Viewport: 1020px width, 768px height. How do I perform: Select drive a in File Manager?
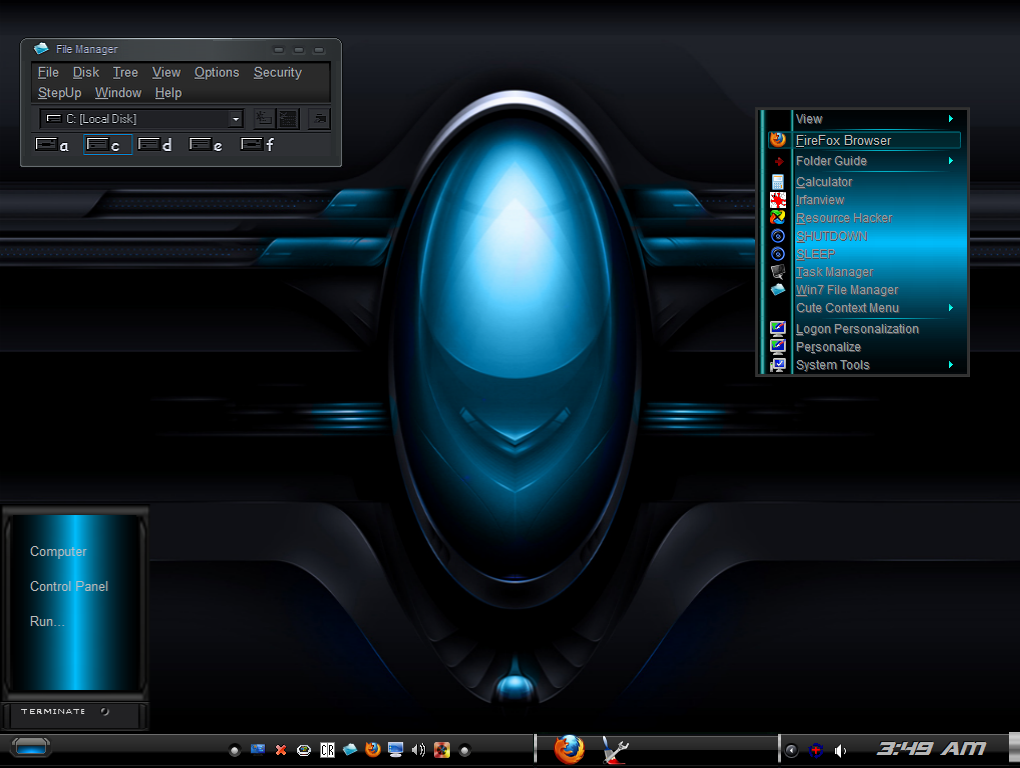tap(52, 145)
